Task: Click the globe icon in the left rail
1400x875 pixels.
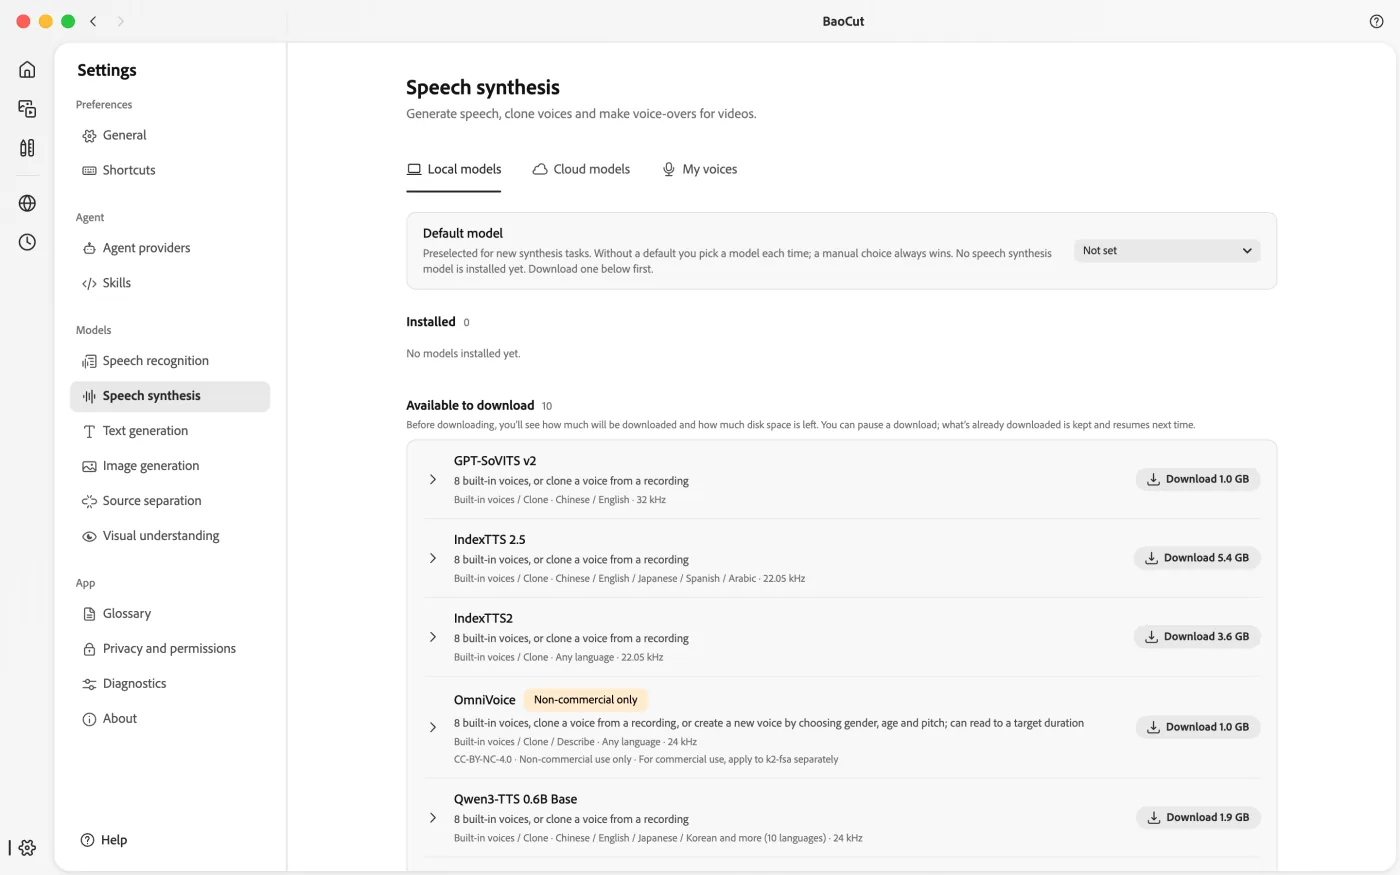Action: pos(27,203)
